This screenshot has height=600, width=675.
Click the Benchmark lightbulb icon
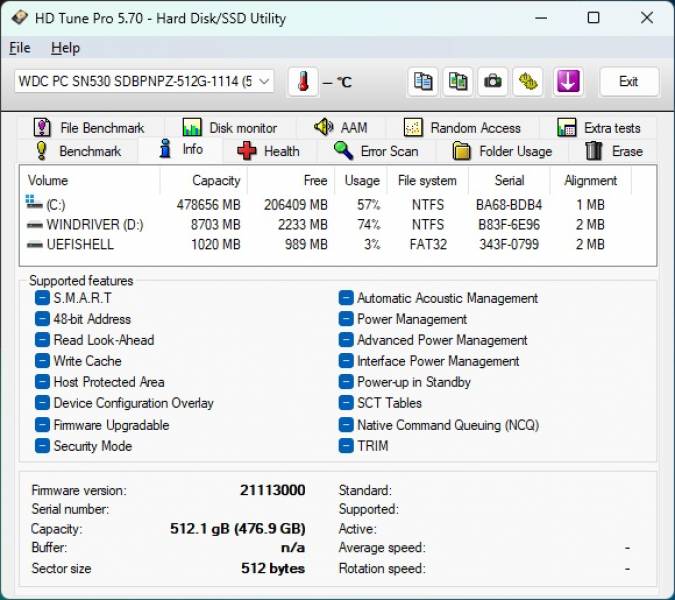[x=41, y=151]
